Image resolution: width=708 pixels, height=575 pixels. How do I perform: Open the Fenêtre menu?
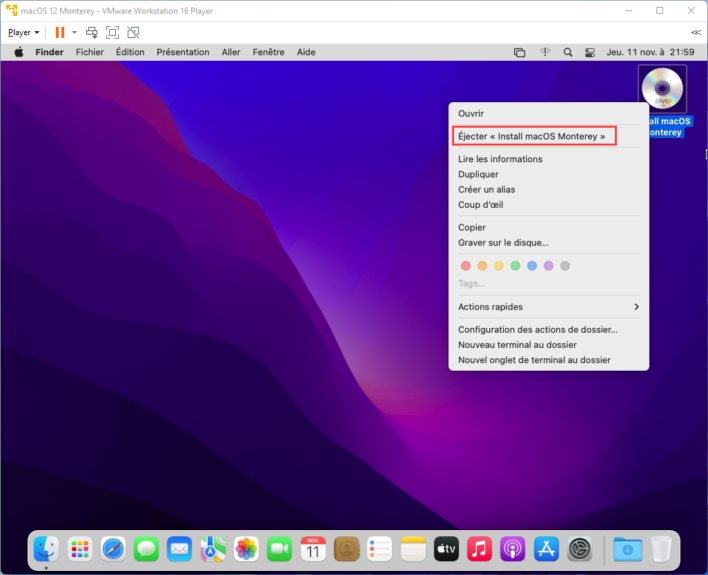click(268, 52)
